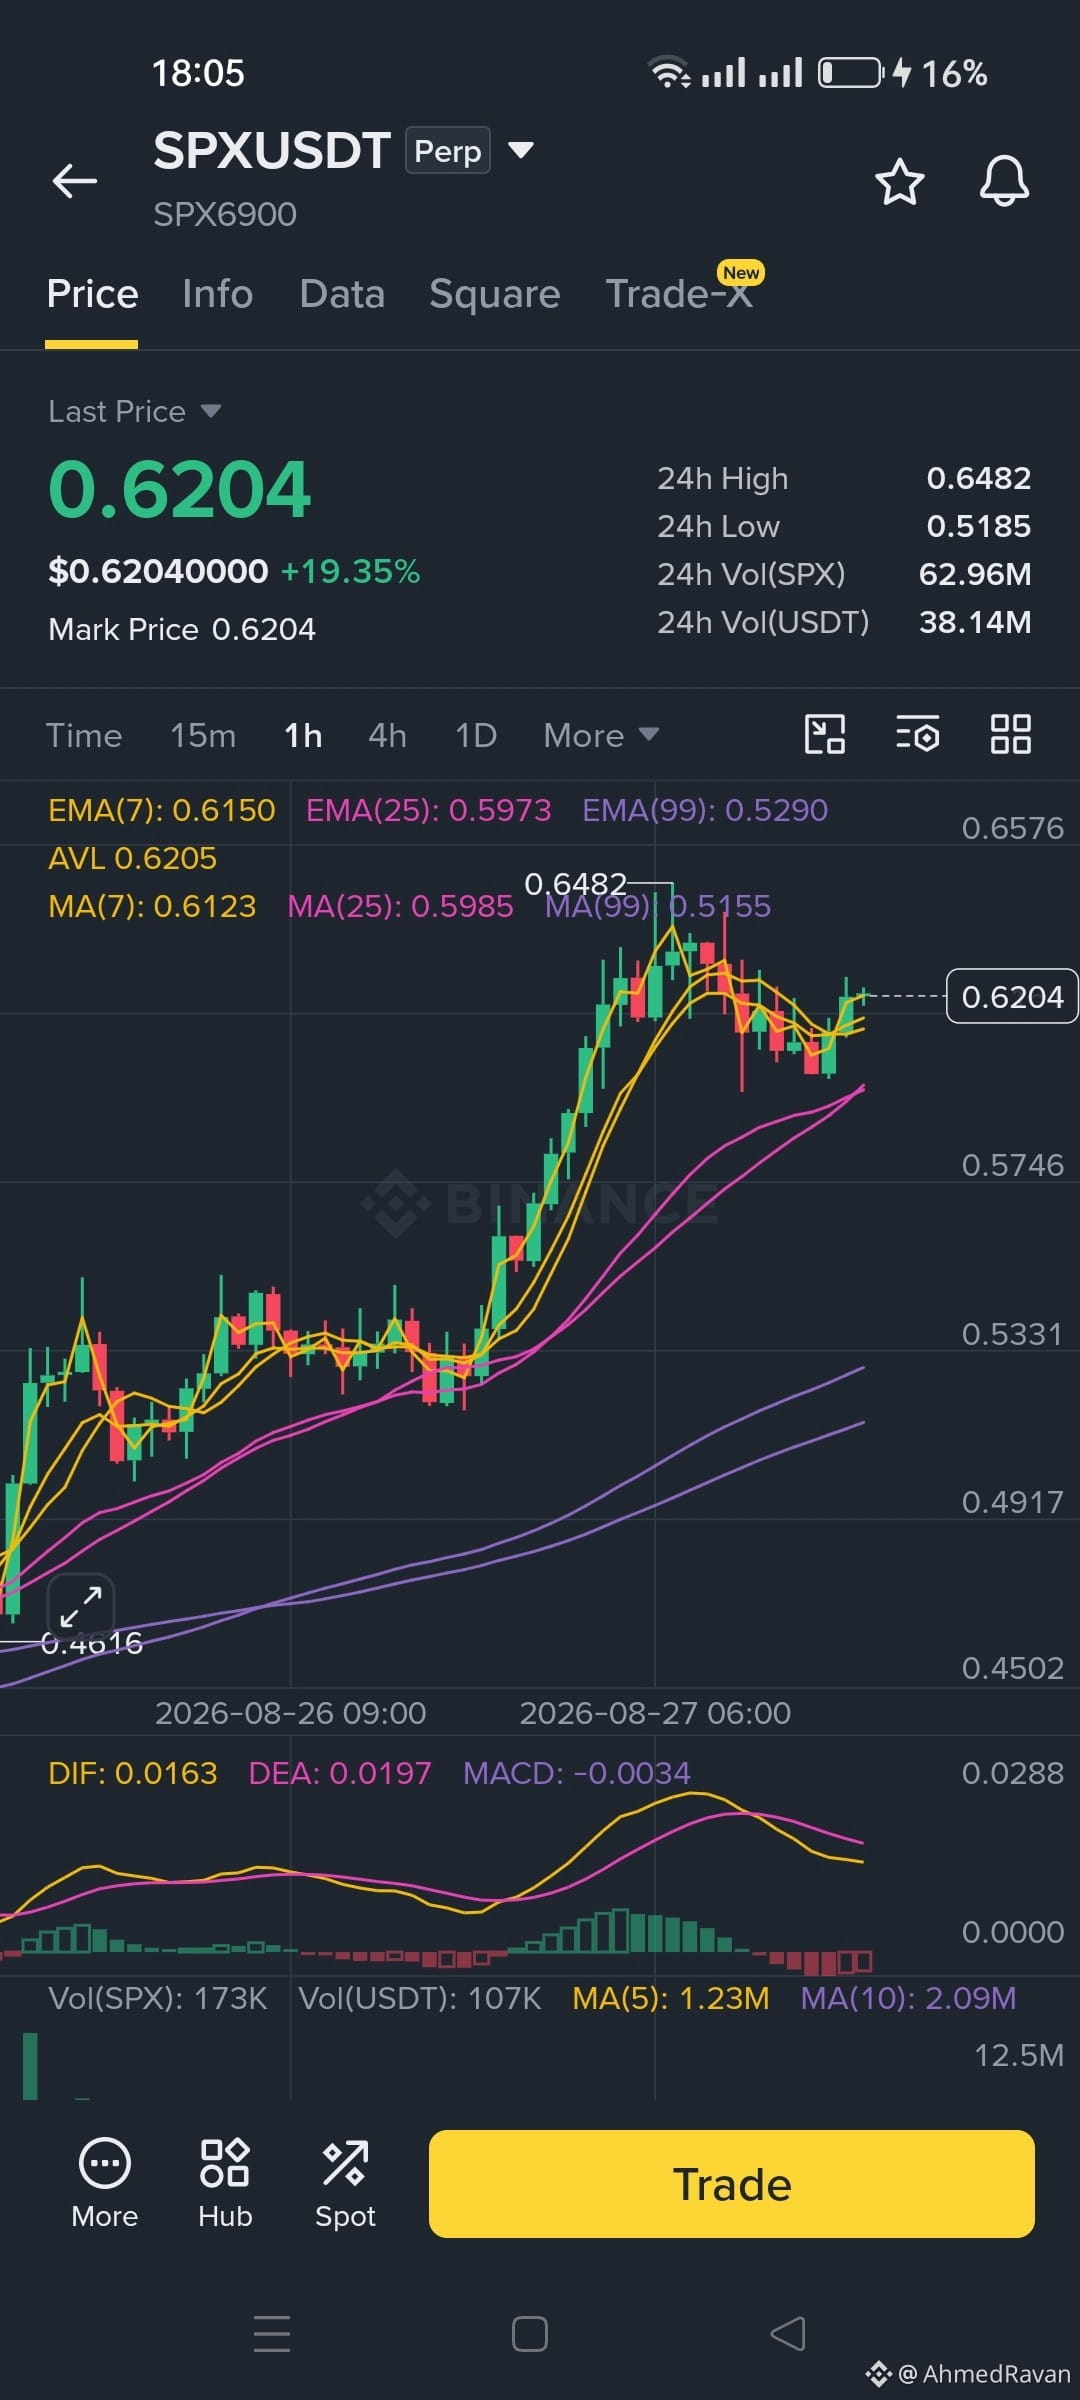Tap the EMA(99): 0.5290 label
1080x2400 pixels.
705,810
